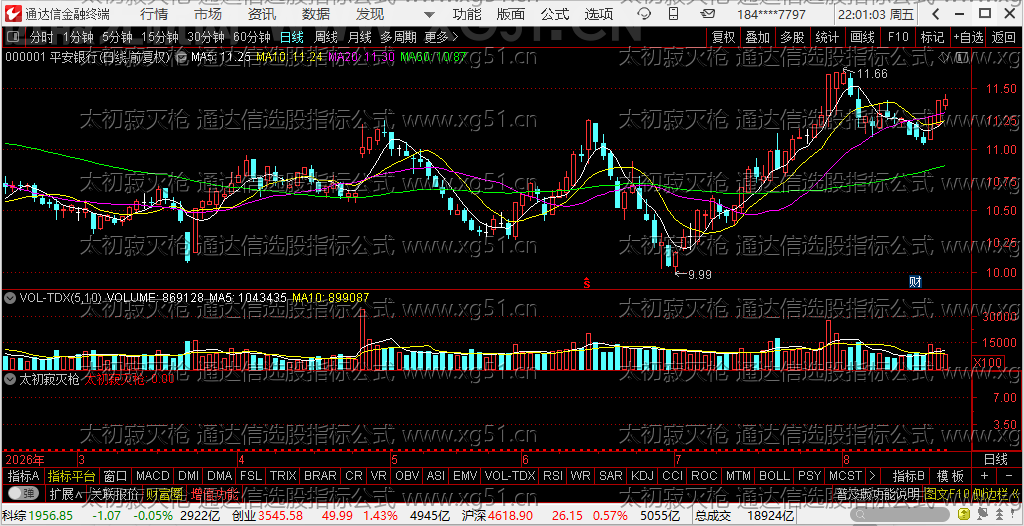
Task: Click the 统计 statistics button
Action: point(827,37)
